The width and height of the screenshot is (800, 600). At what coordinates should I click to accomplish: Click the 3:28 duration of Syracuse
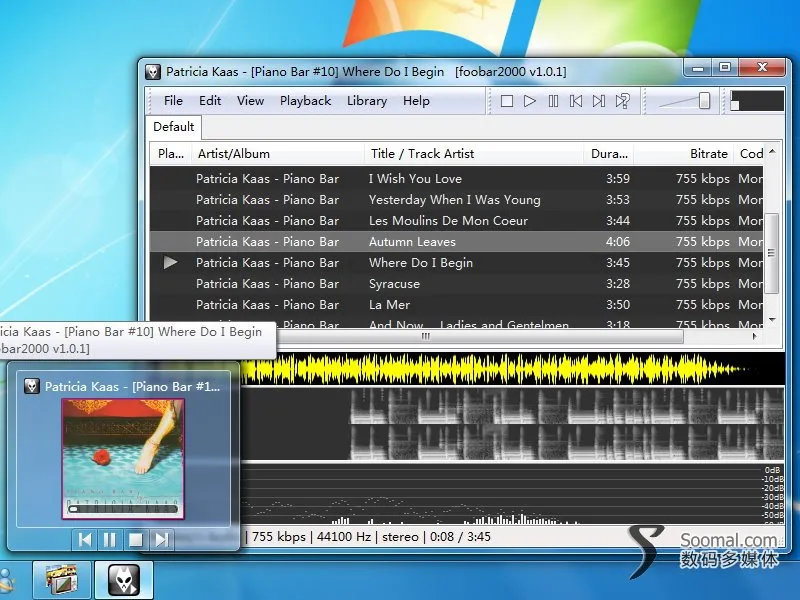[617, 284]
